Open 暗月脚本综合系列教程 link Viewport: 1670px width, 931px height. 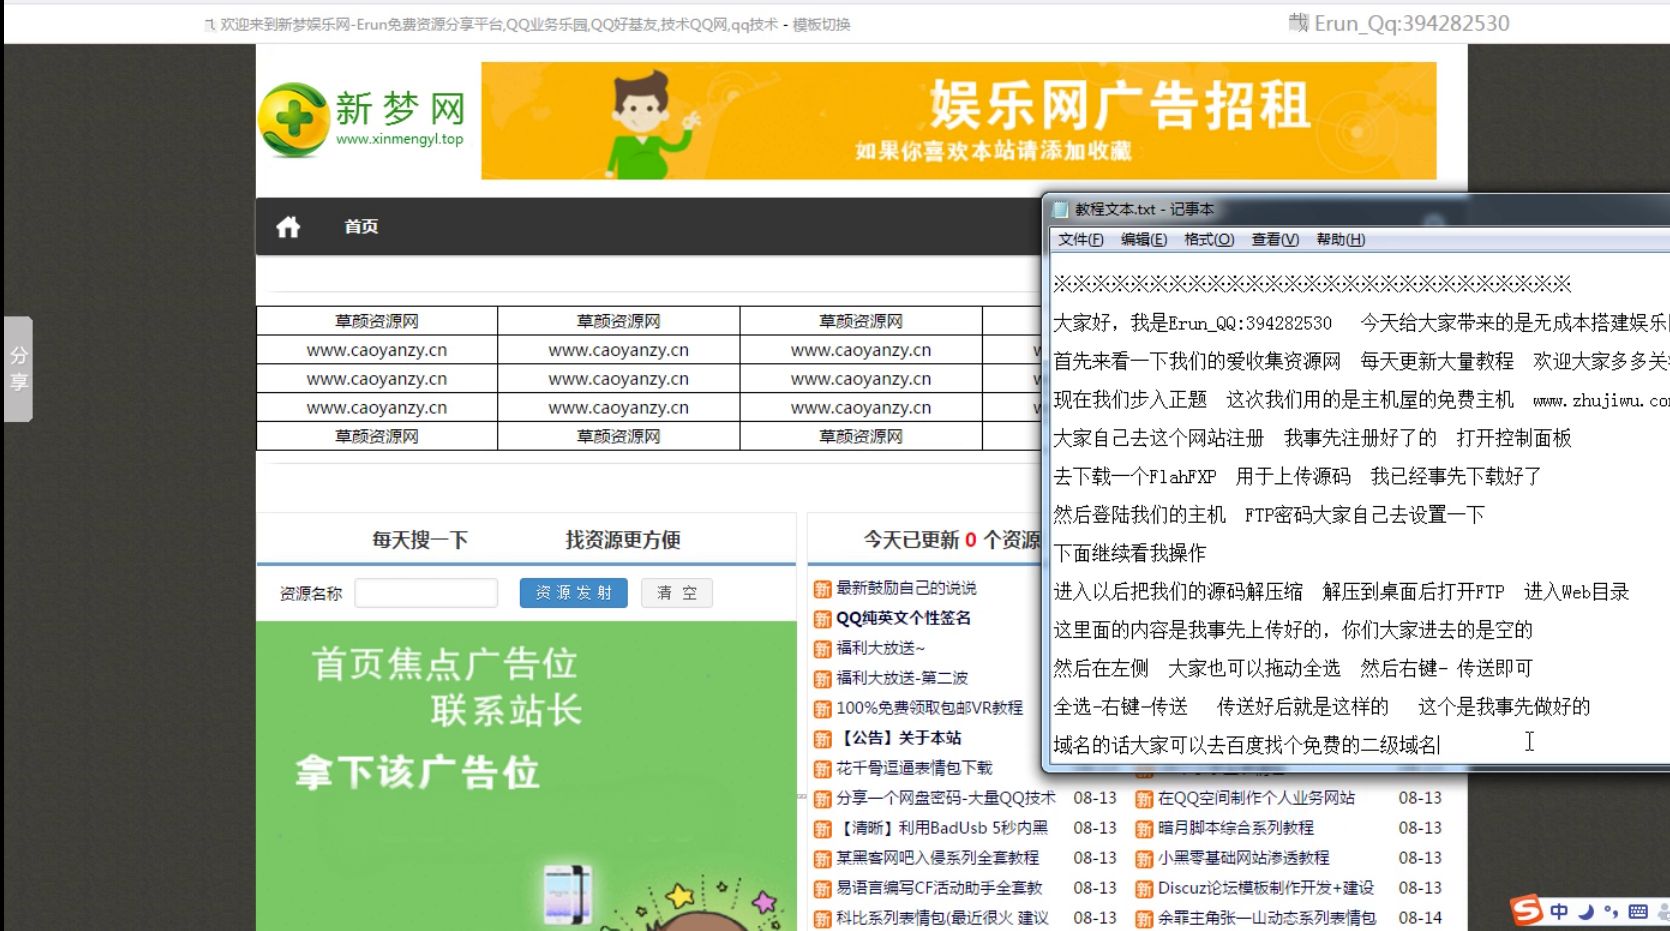1236,828
